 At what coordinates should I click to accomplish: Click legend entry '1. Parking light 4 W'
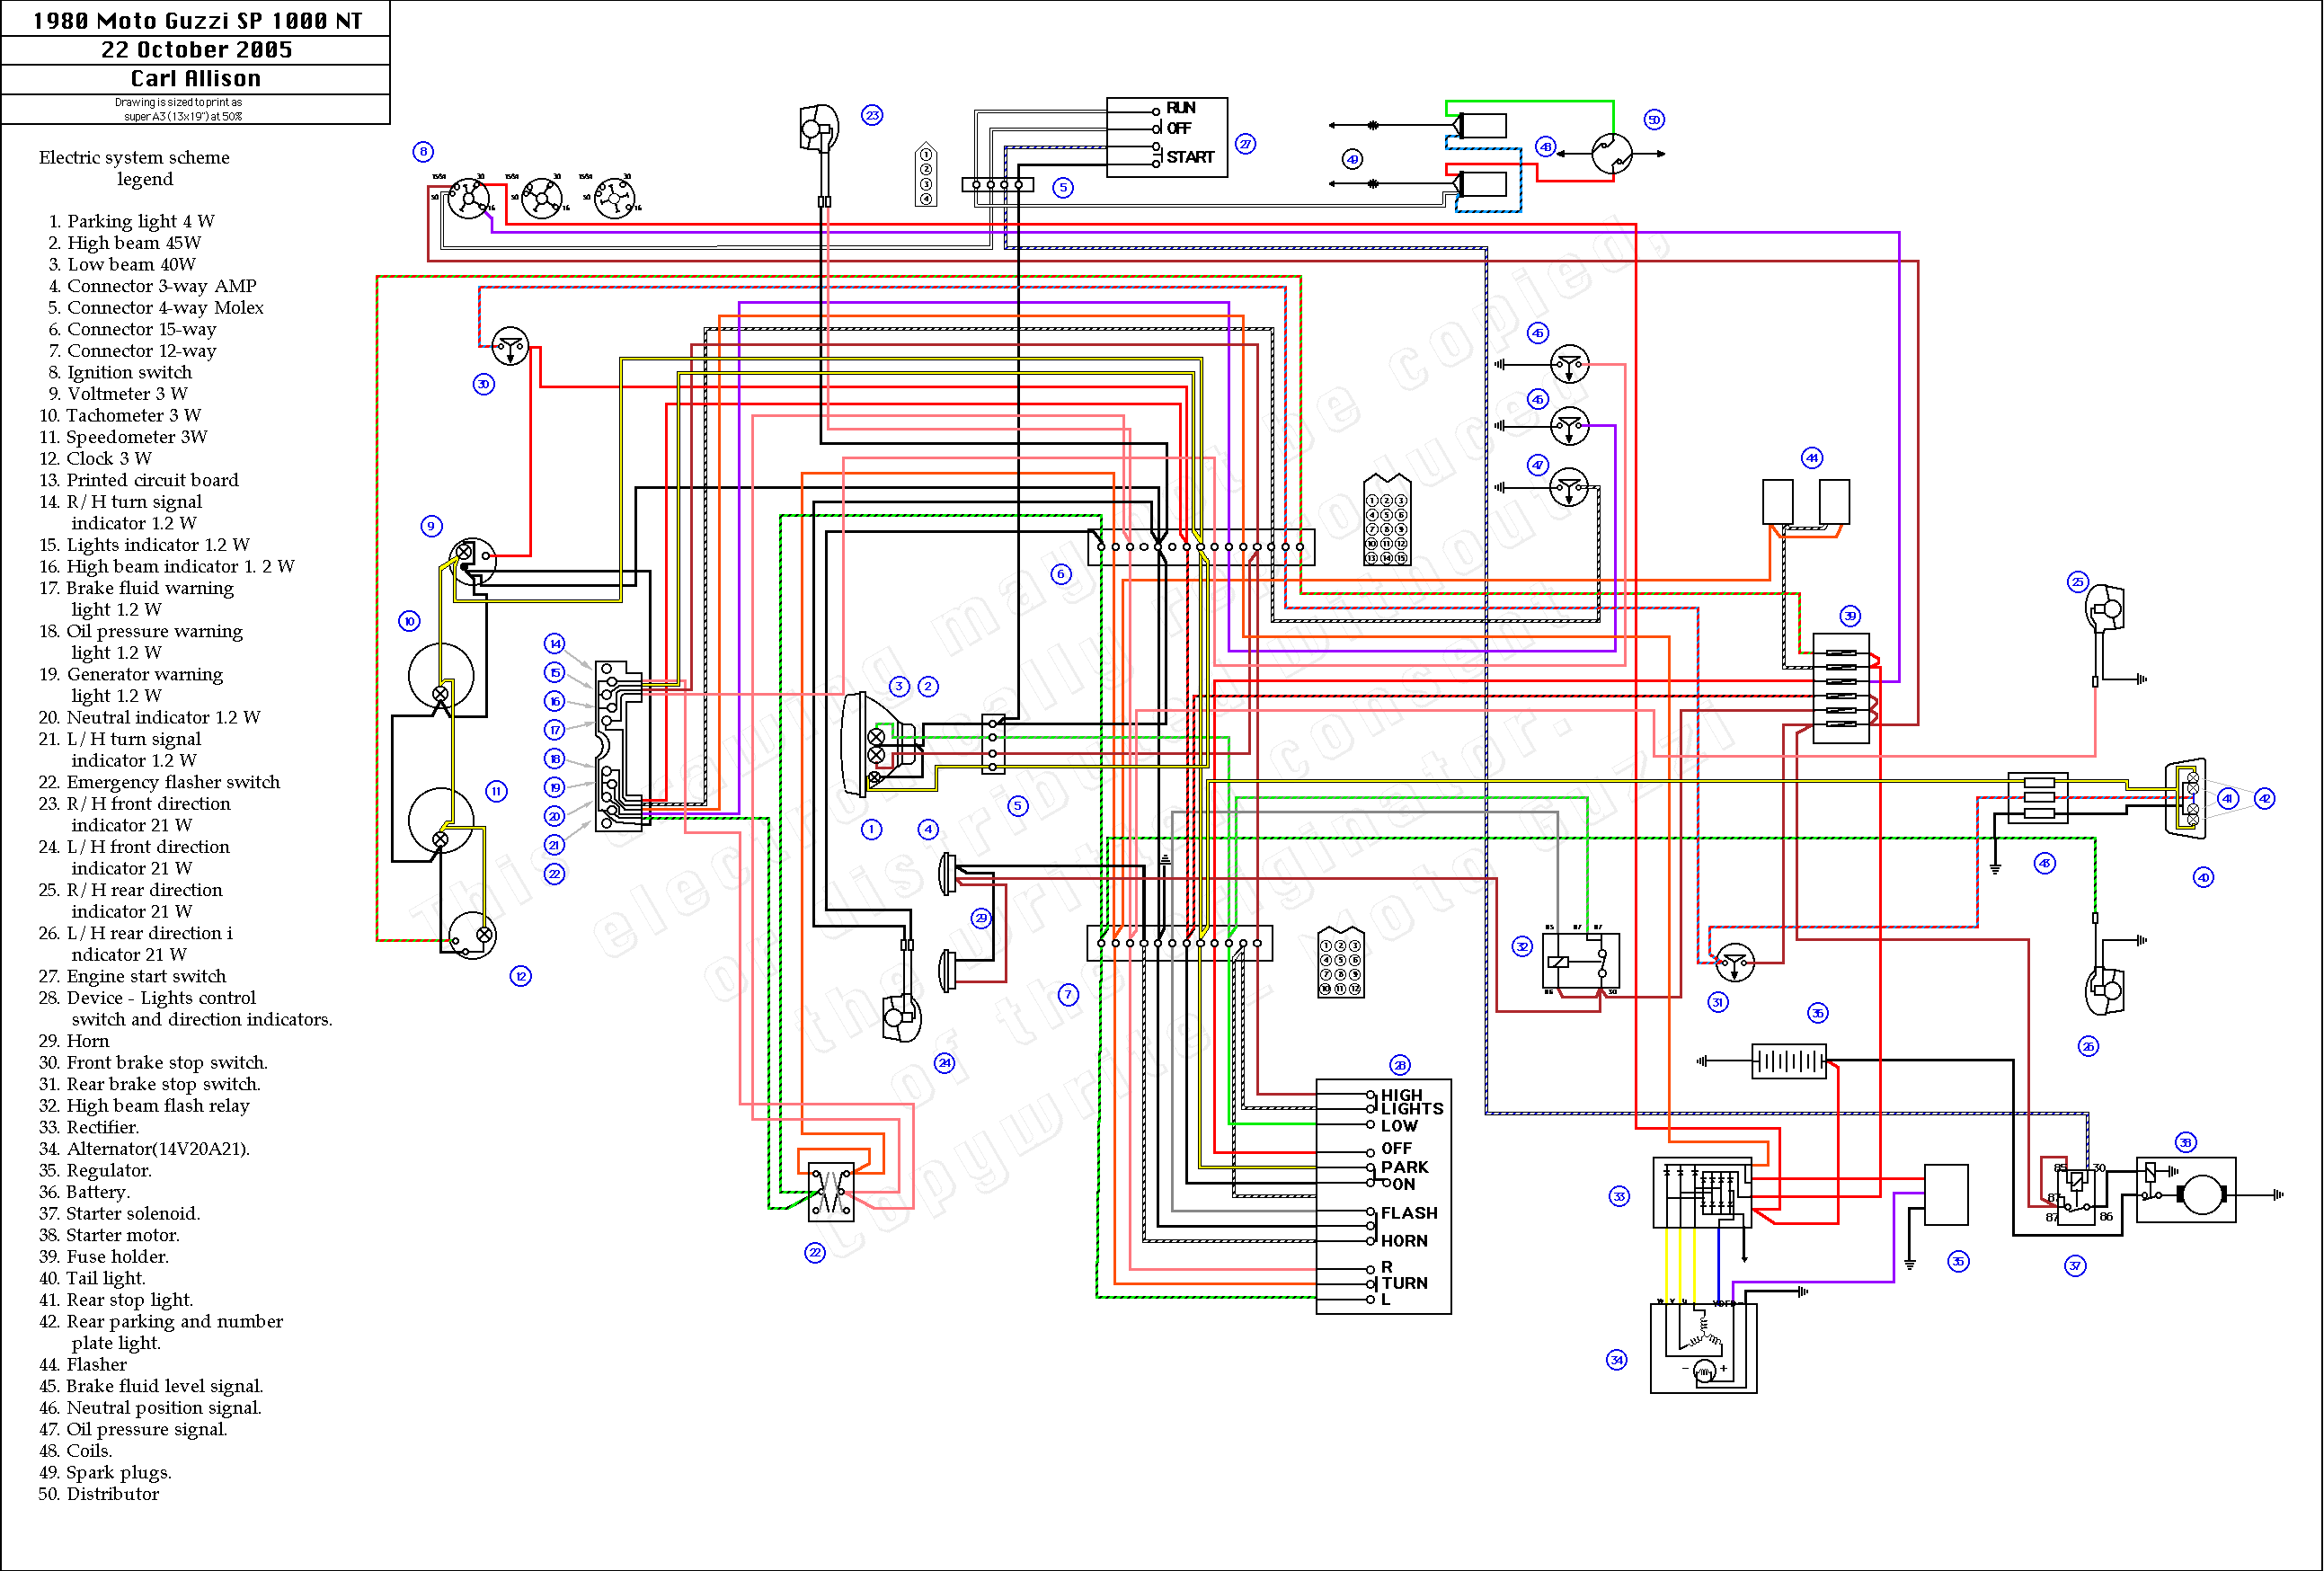point(131,221)
